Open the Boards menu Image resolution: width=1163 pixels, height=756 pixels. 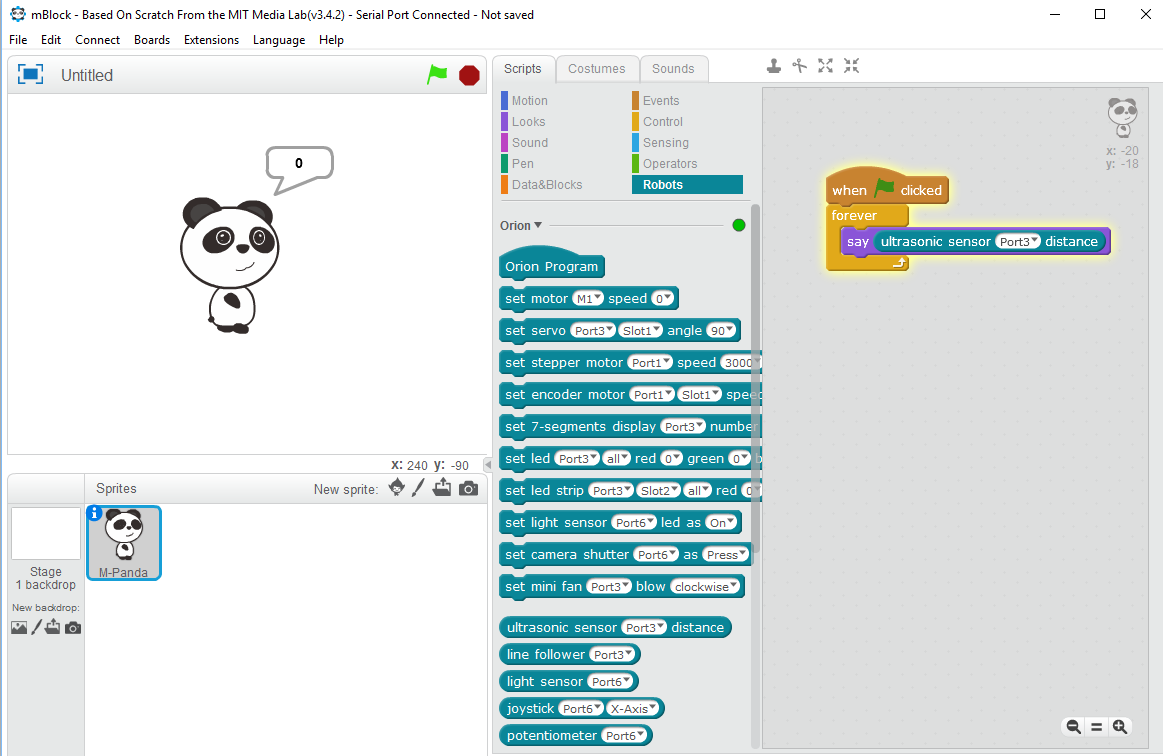point(152,40)
